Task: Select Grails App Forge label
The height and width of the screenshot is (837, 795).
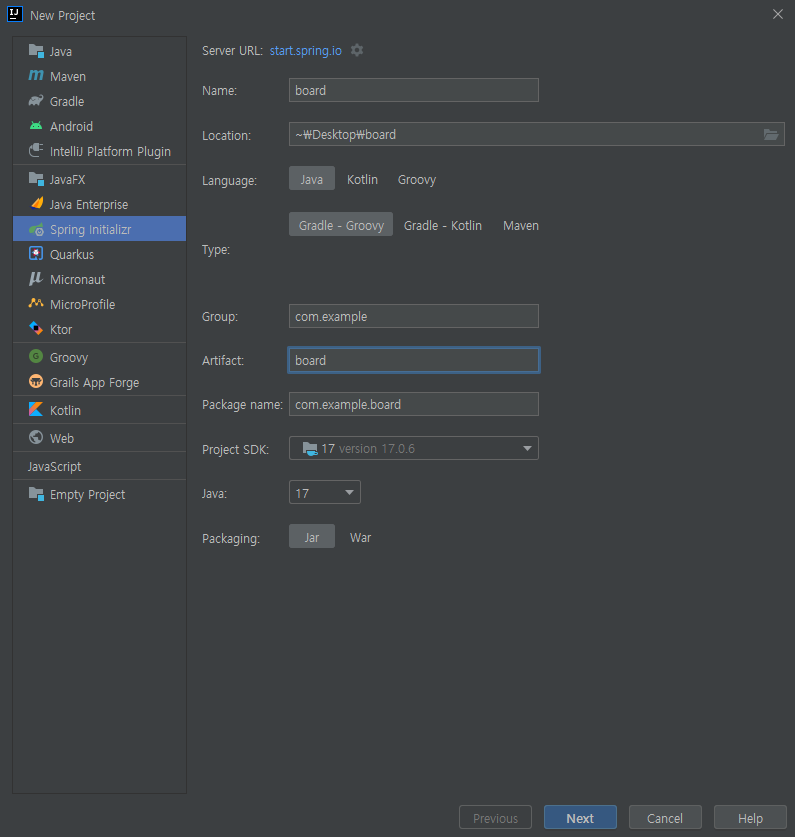Action: pos(95,383)
